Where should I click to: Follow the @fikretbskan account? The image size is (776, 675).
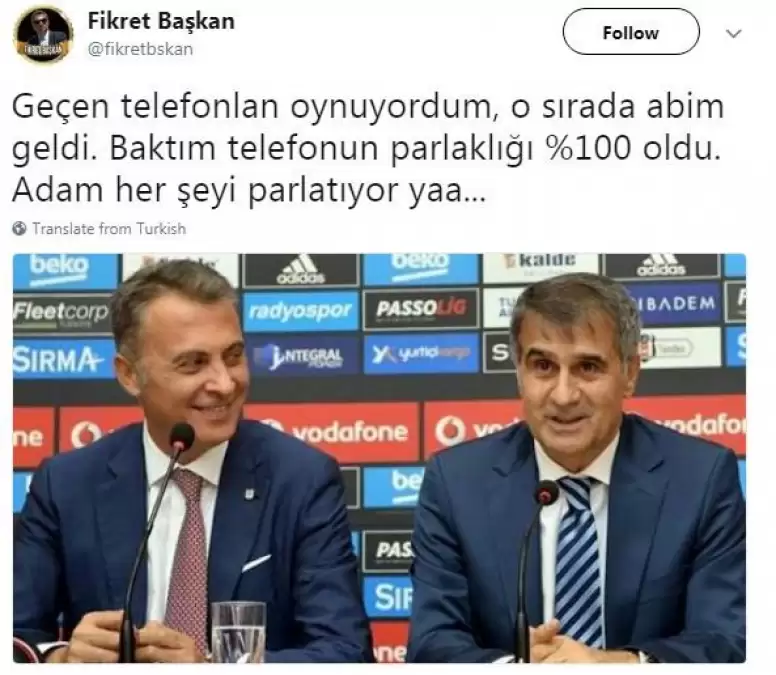631,32
